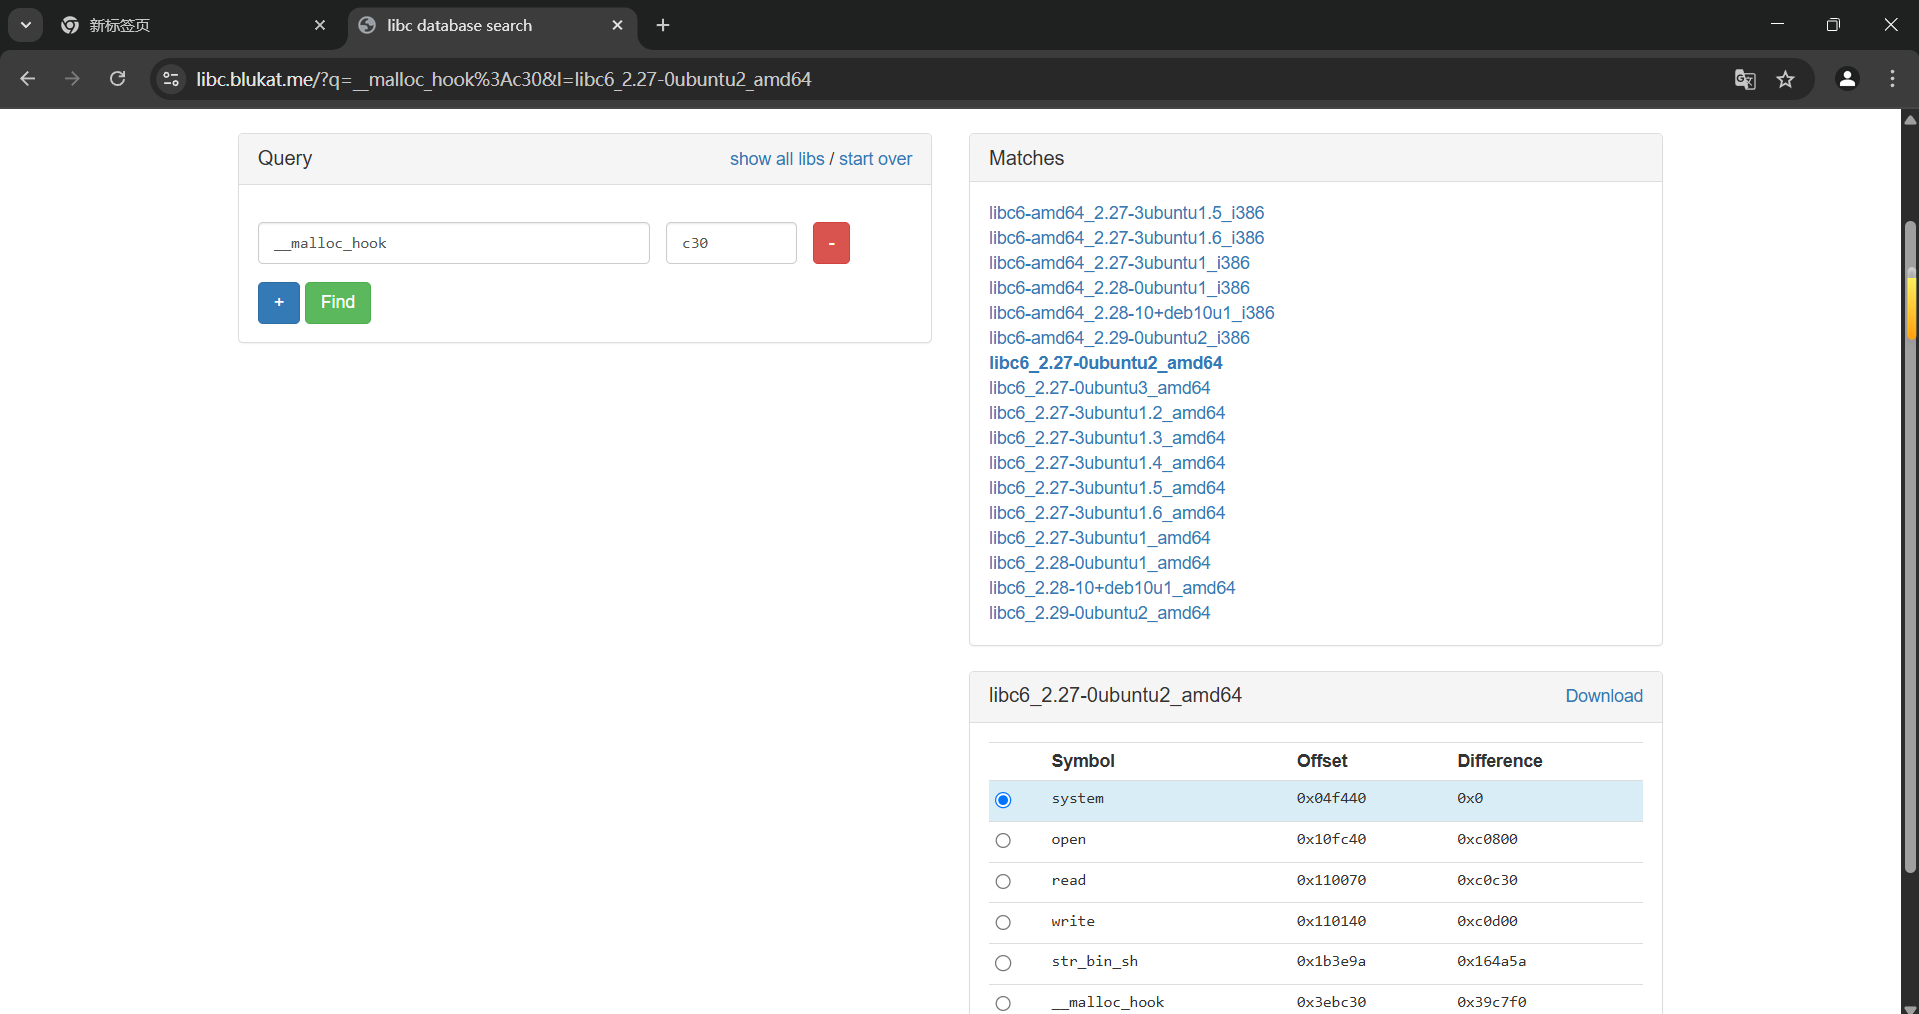The height and width of the screenshot is (1014, 1919).
Task: Click the write offset 0x110140
Action: tap(1331, 922)
